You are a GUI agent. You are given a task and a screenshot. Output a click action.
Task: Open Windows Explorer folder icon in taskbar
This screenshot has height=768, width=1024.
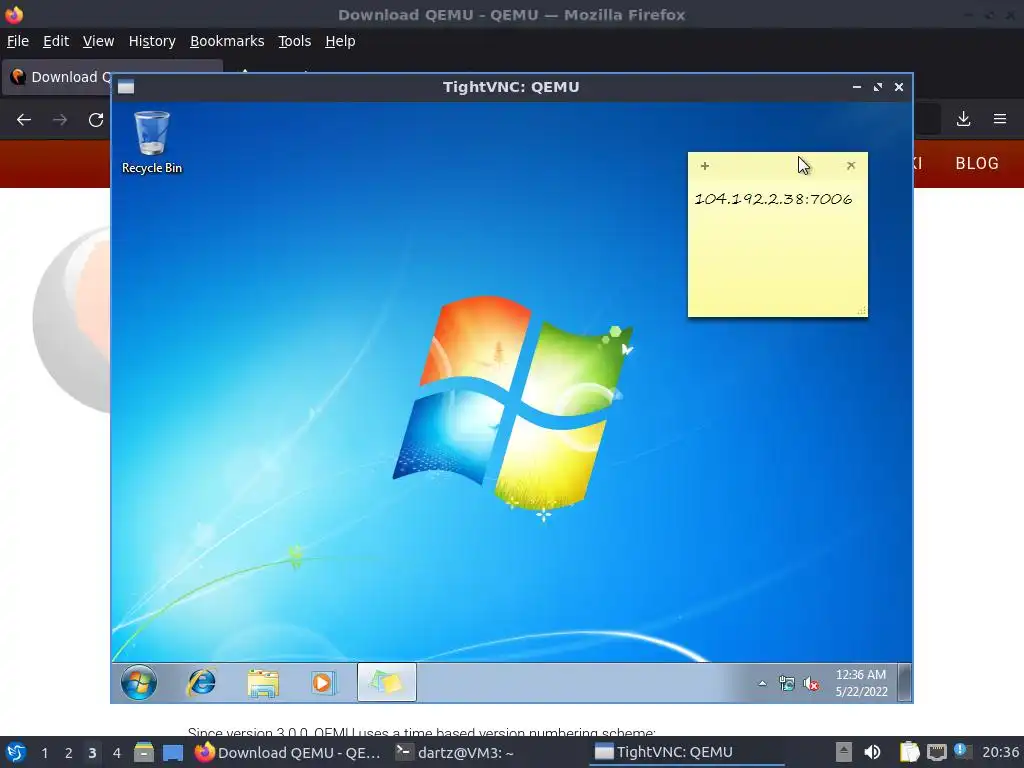coord(263,683)
